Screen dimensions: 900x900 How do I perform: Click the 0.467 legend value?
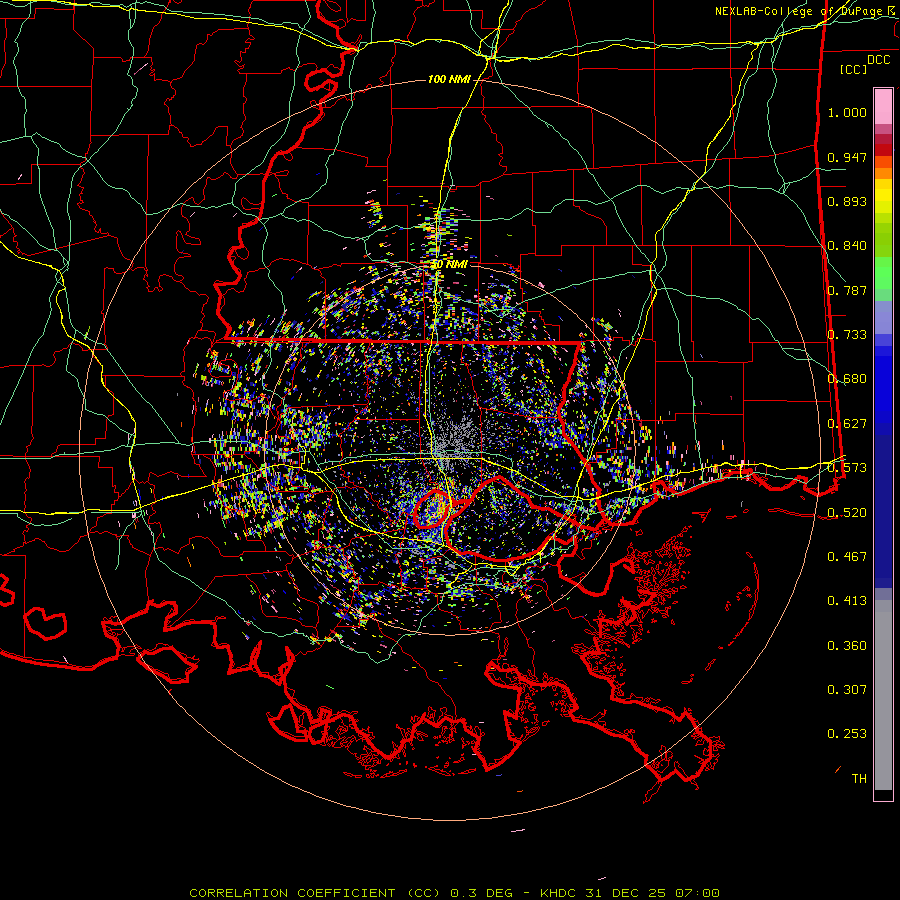[847, 557]
